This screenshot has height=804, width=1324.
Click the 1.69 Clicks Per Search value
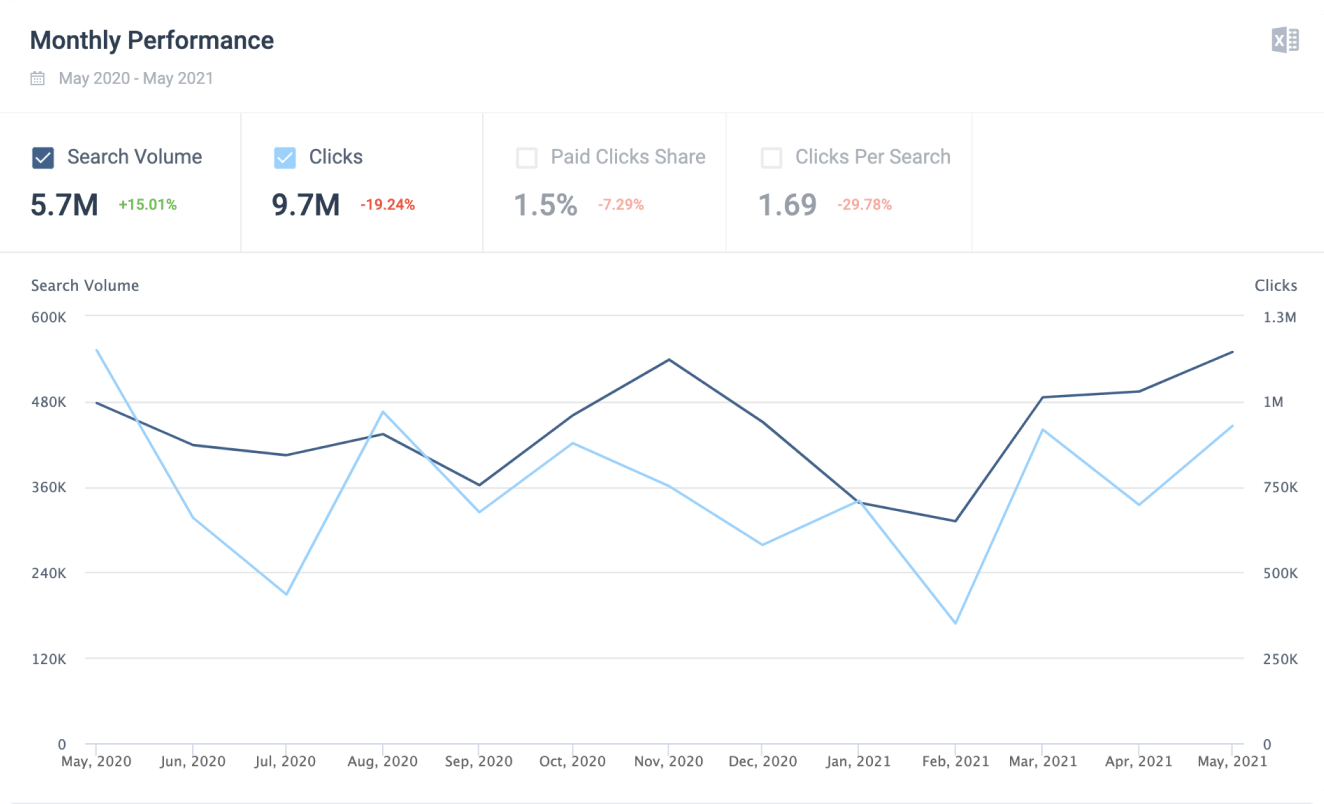click(x=787, y=205)
